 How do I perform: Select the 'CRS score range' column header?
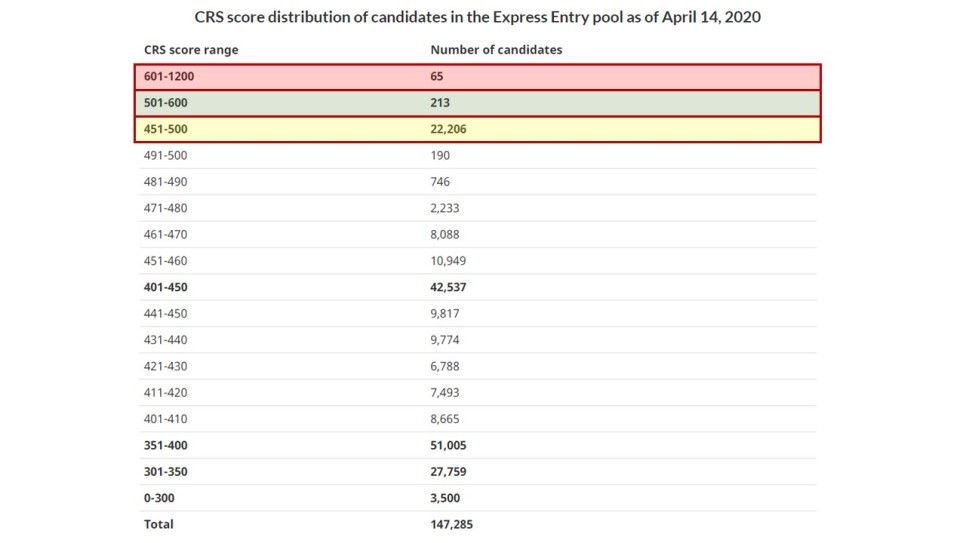191,50
